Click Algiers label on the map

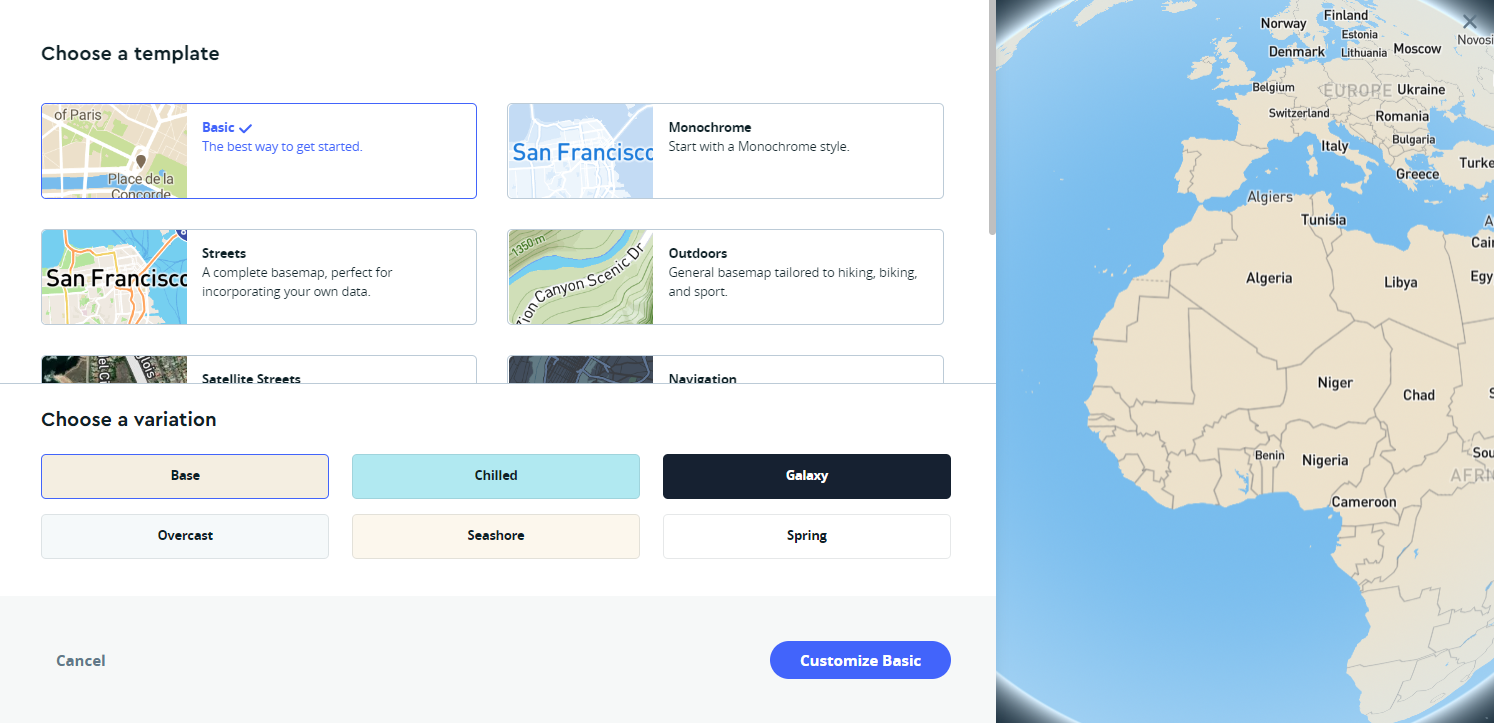coord(1270,197)
